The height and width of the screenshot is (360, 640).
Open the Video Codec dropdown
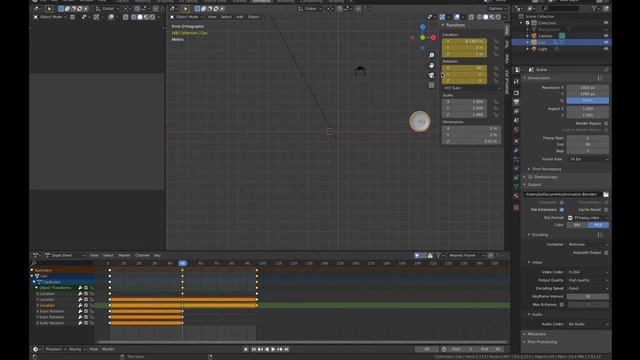coord(588,272)
